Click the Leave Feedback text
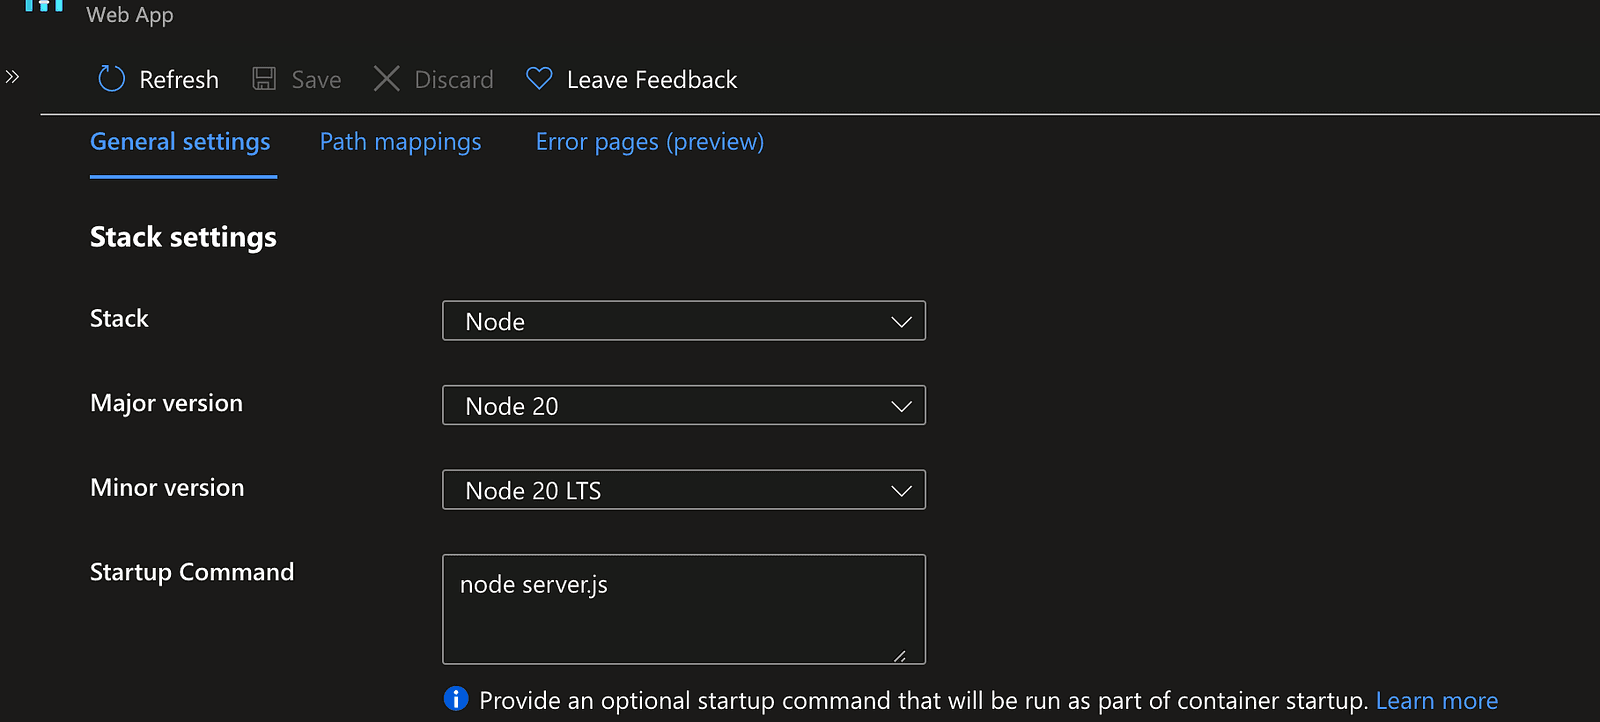Image resolution: width=1600 pixels, height=722 pixels. click(651, 80)
